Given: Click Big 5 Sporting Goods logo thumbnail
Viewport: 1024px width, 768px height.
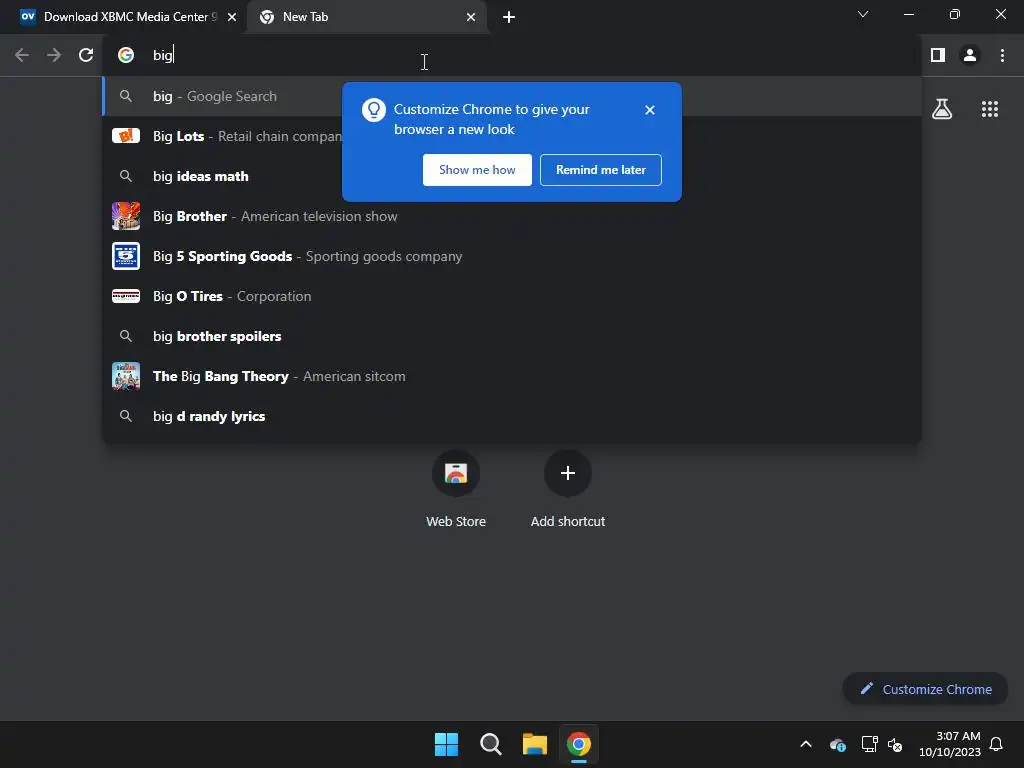Looking at the screenshot, I should click(x=126, y=256).
